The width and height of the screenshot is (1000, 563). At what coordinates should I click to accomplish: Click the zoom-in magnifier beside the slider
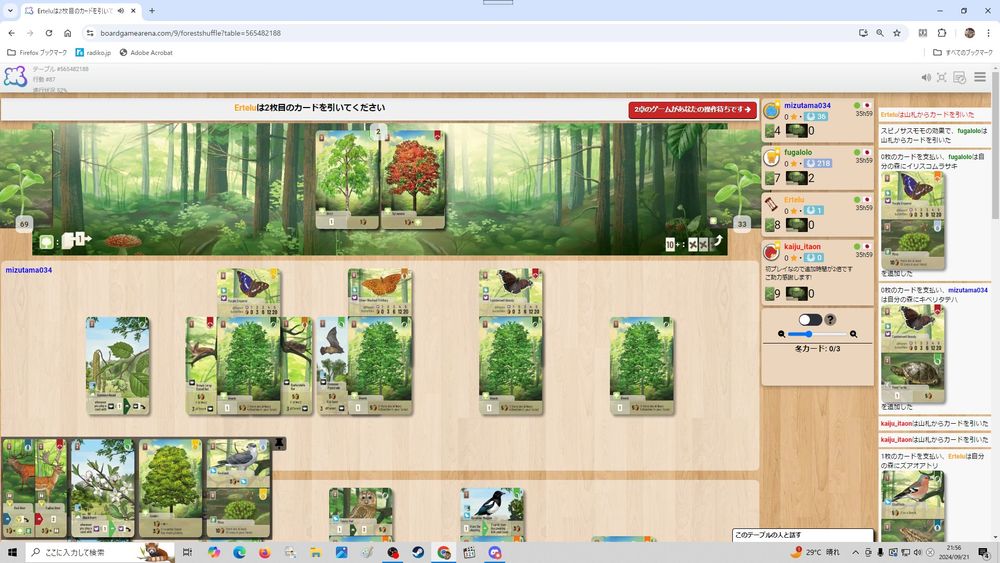tap(853, 334)
